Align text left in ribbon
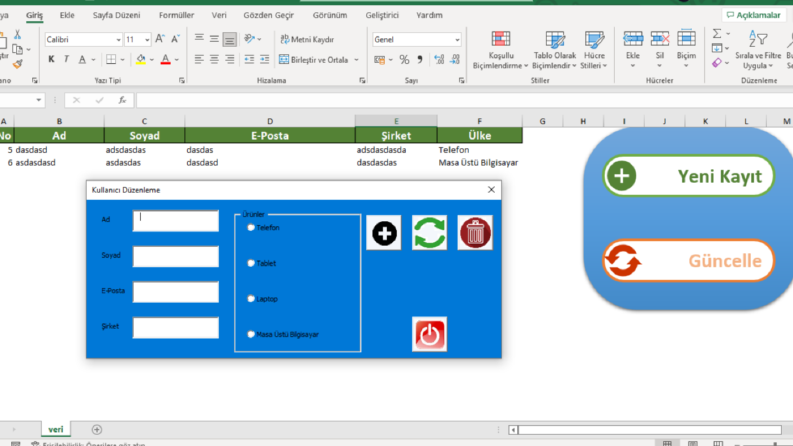Image resolution: width=793 pixels, height=446 pixels. point(199,60)
